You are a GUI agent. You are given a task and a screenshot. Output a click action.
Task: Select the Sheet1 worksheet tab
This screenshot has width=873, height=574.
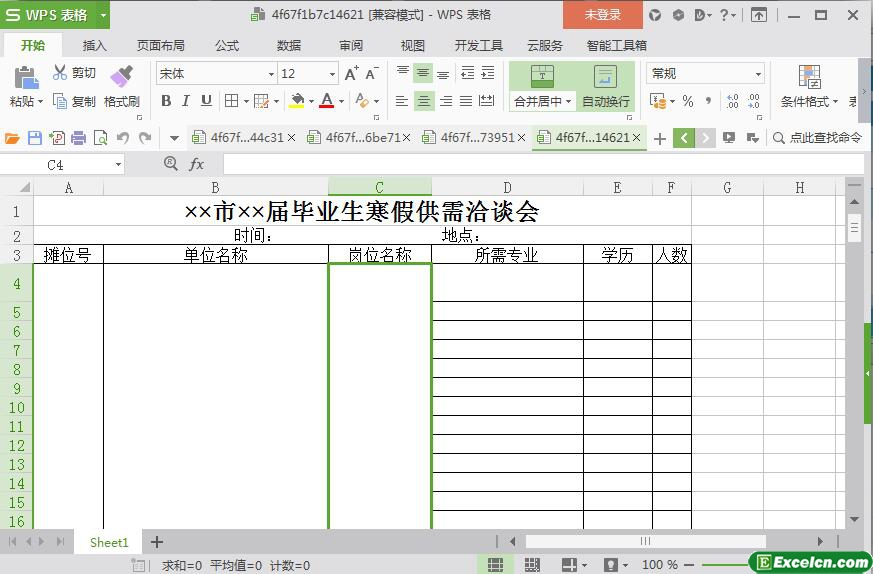[x=109, y=542]
